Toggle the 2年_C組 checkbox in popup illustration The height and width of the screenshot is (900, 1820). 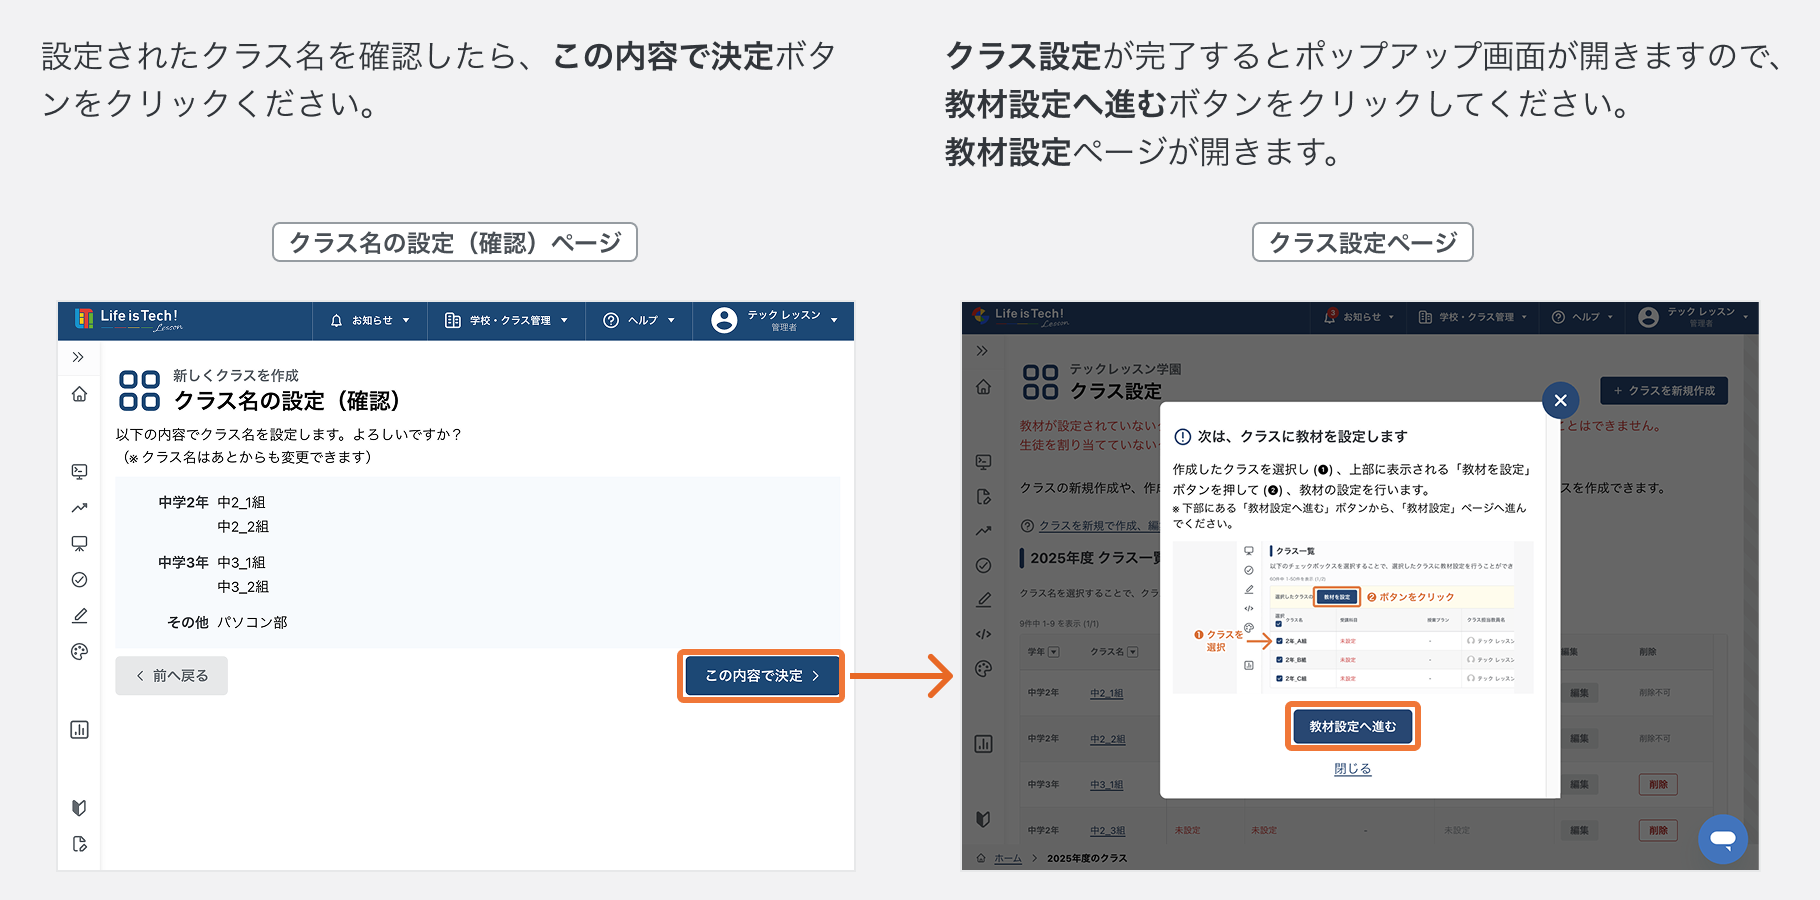pos(1279,679)
